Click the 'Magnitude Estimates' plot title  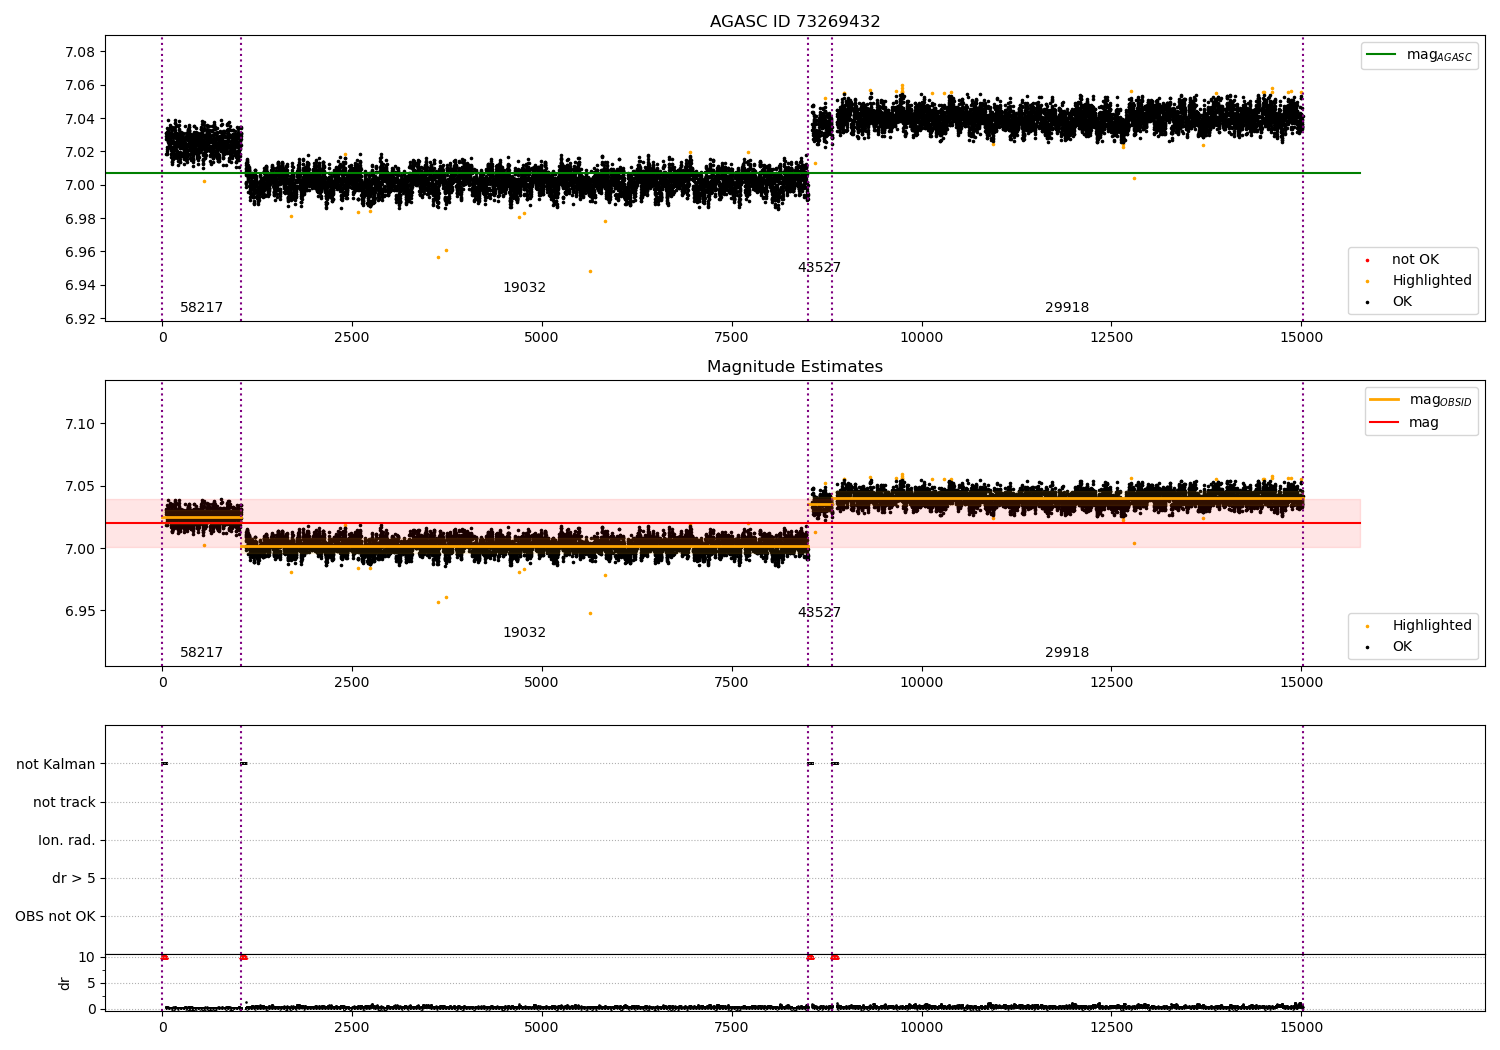795,367
